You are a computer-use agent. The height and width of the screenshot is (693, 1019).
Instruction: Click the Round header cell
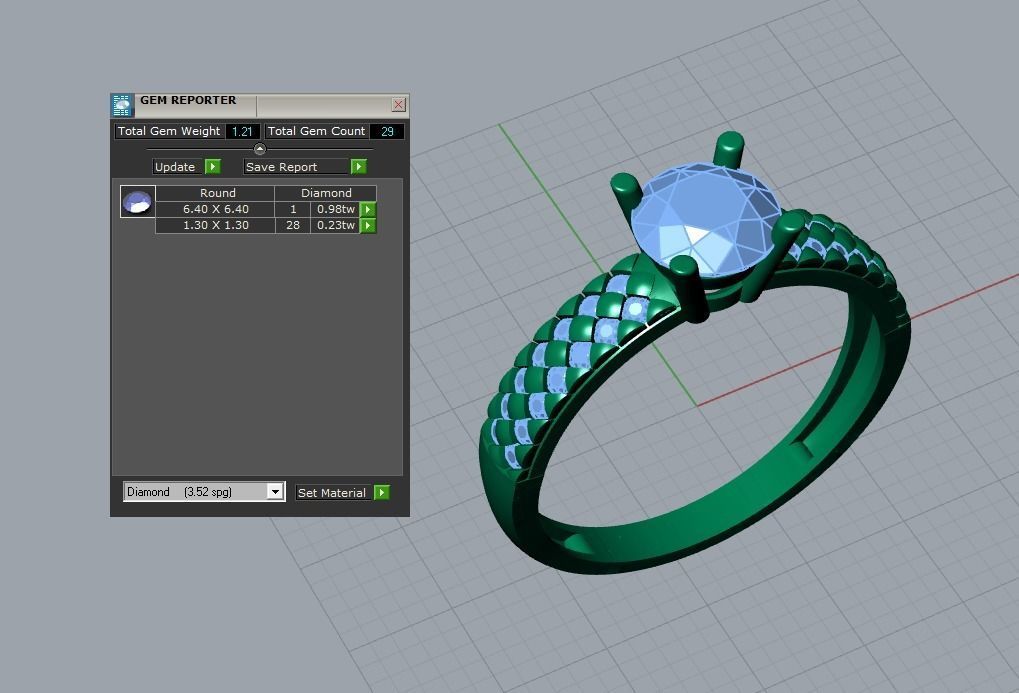[215, 193]
